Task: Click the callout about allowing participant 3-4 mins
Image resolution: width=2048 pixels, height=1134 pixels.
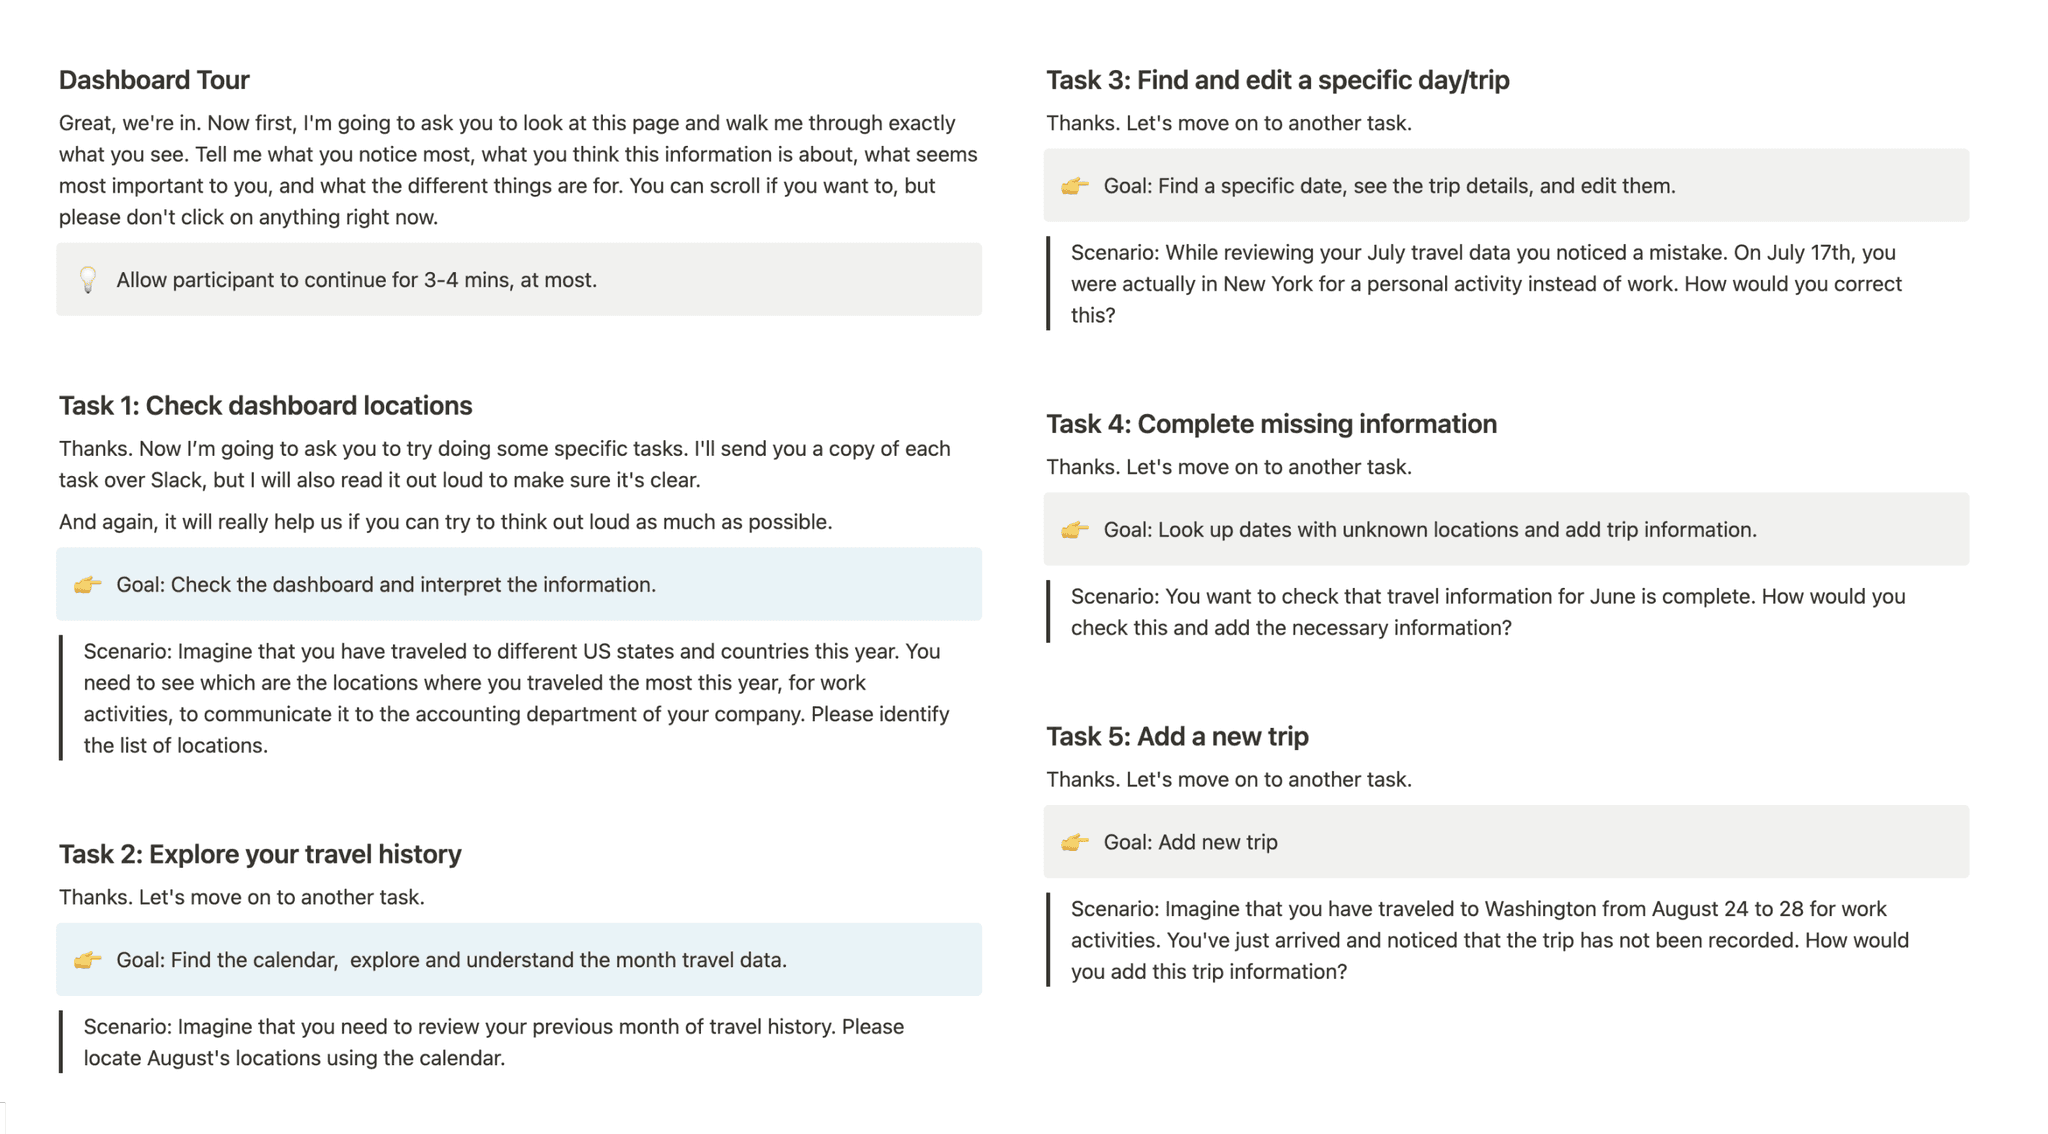Action: click(519, 280)
